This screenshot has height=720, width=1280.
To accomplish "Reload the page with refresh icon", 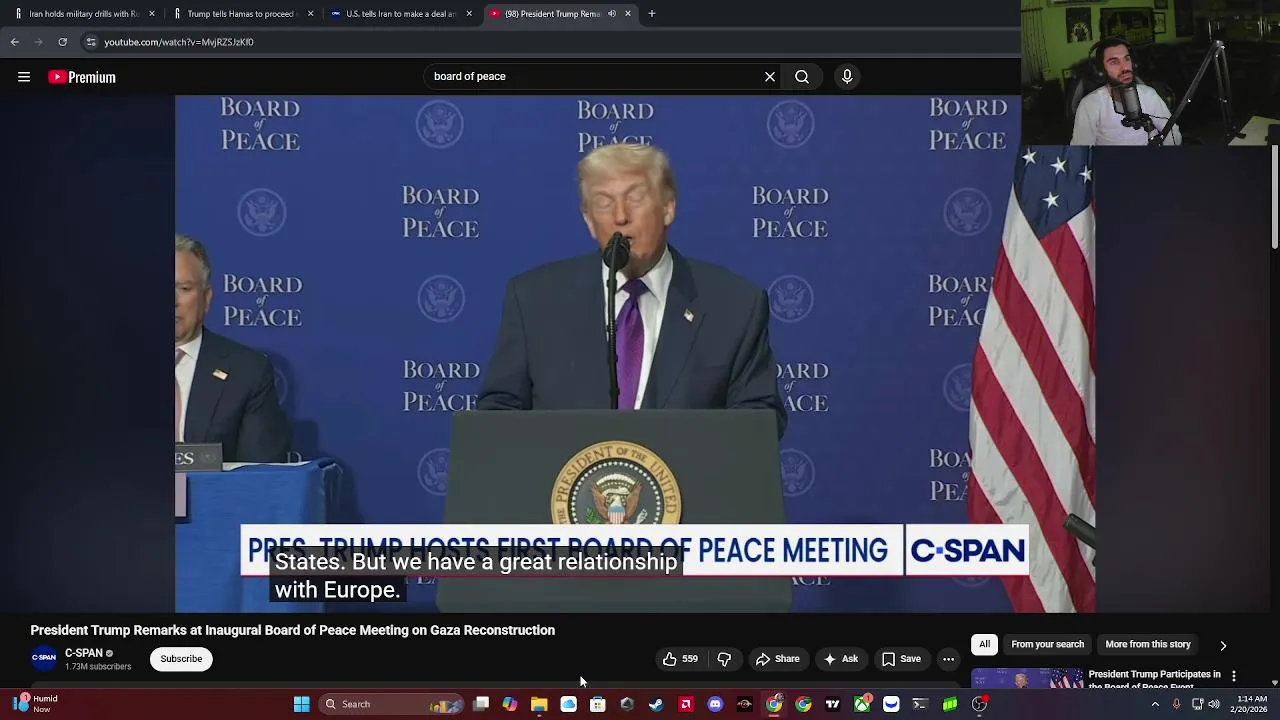I will tap(62, 42).
